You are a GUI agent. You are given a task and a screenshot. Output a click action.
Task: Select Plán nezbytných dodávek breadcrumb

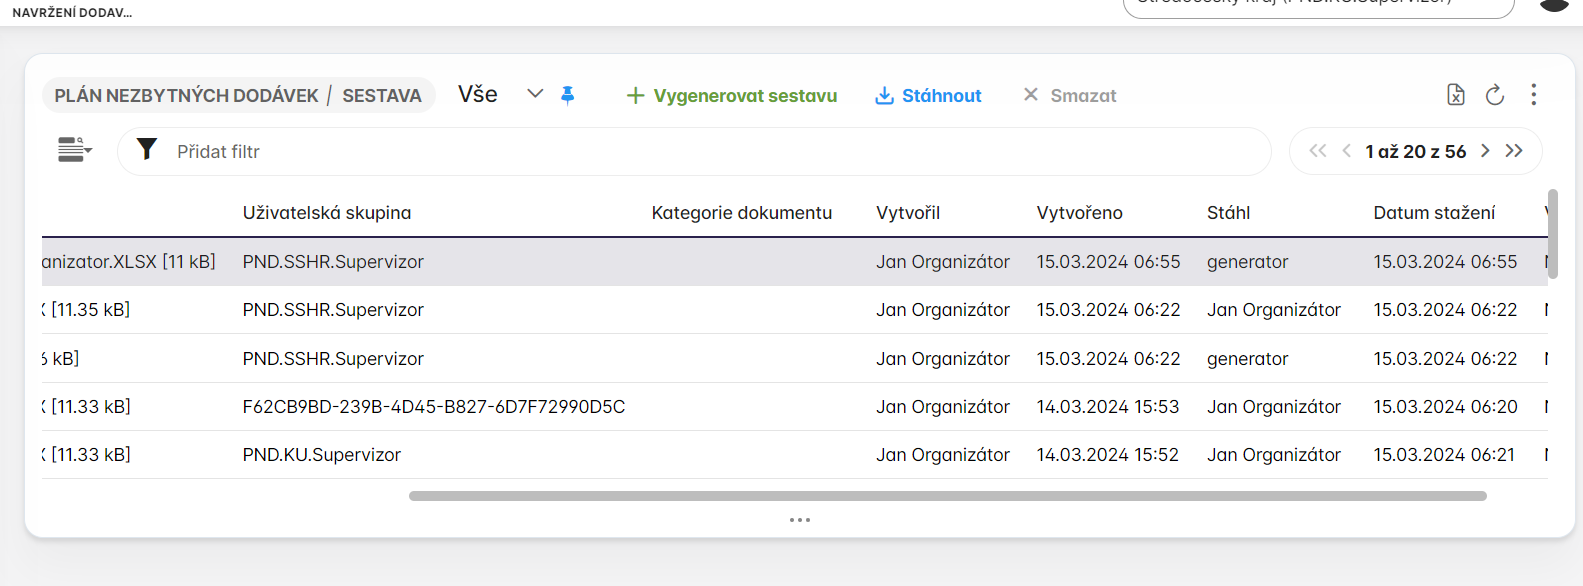click(186, 96)
